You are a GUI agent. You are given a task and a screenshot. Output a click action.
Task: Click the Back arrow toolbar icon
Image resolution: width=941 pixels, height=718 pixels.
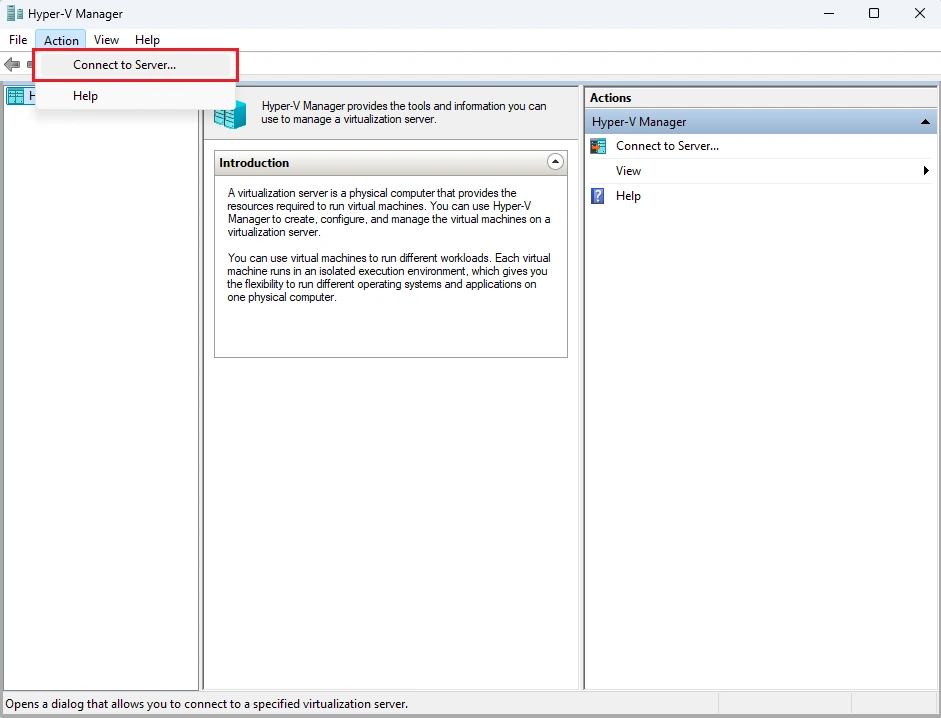pos(11,64)
